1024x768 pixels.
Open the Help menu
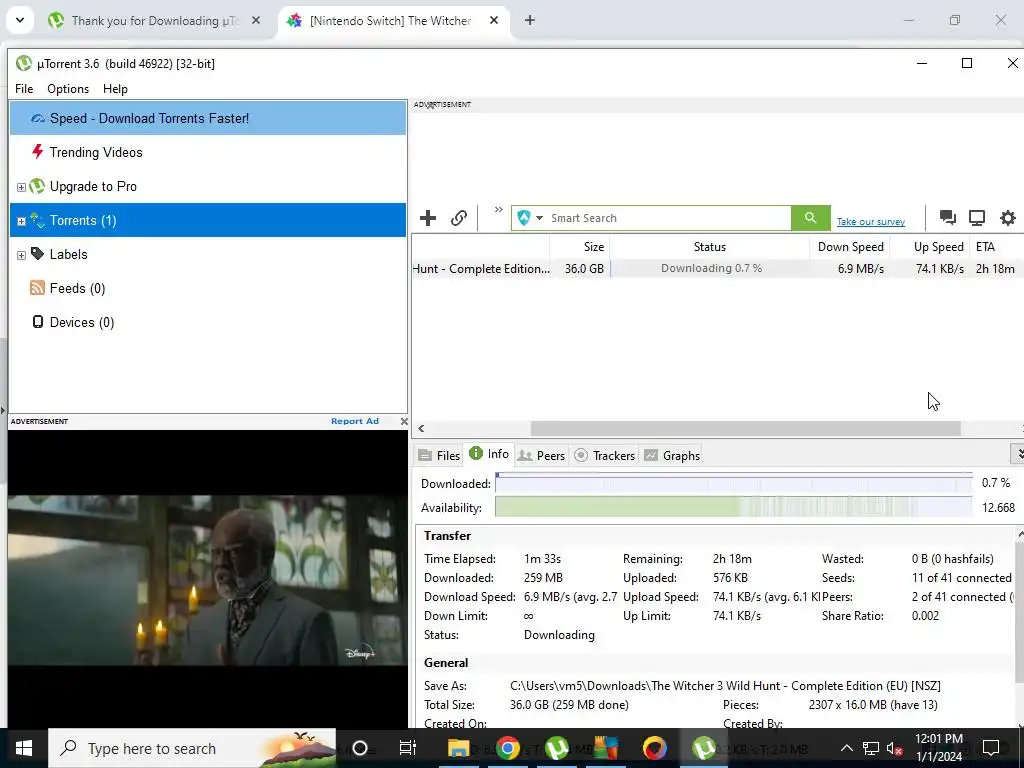point(116,89)
